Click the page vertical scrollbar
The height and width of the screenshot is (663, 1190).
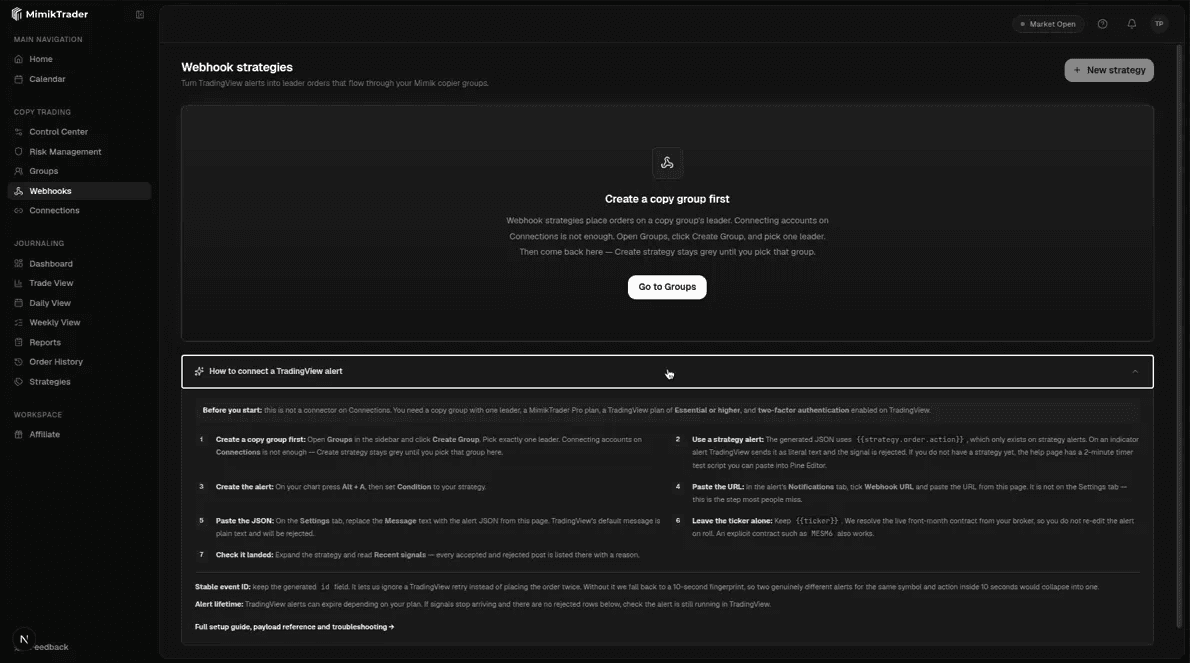[x=1179, y=334]
